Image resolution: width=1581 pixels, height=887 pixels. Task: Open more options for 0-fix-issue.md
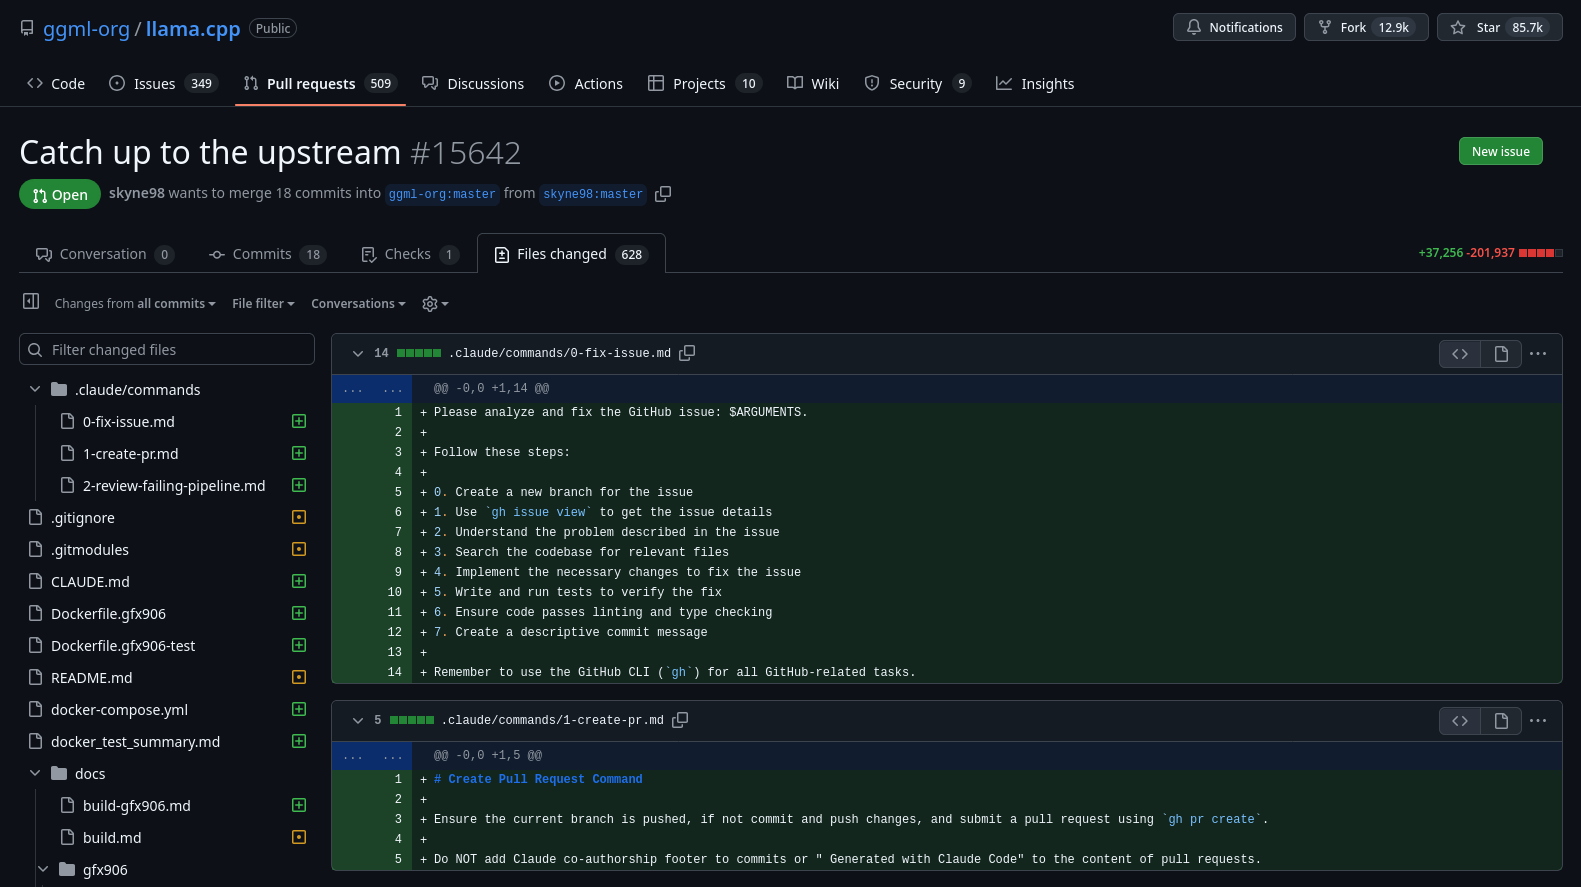pos(1538,354)
